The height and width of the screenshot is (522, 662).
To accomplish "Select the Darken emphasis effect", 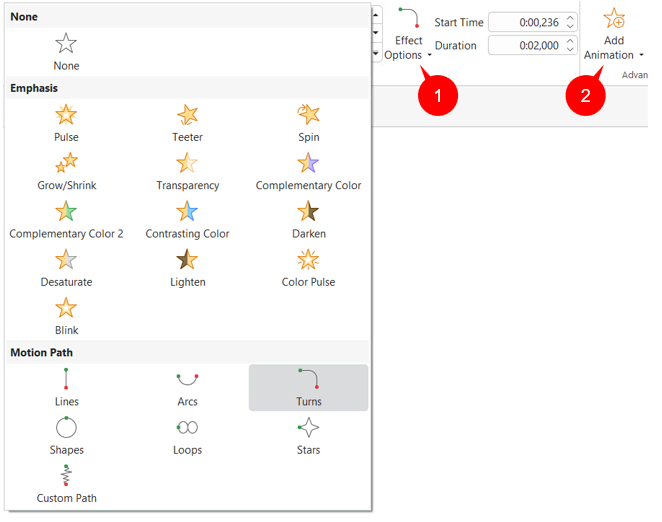I will tap(308, 212).
